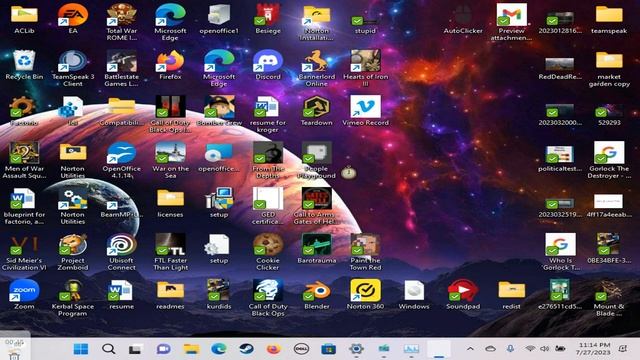Open Paint the Town Red icon
Image resolution: width=640 pixels, height=360 pixels.
365,245
